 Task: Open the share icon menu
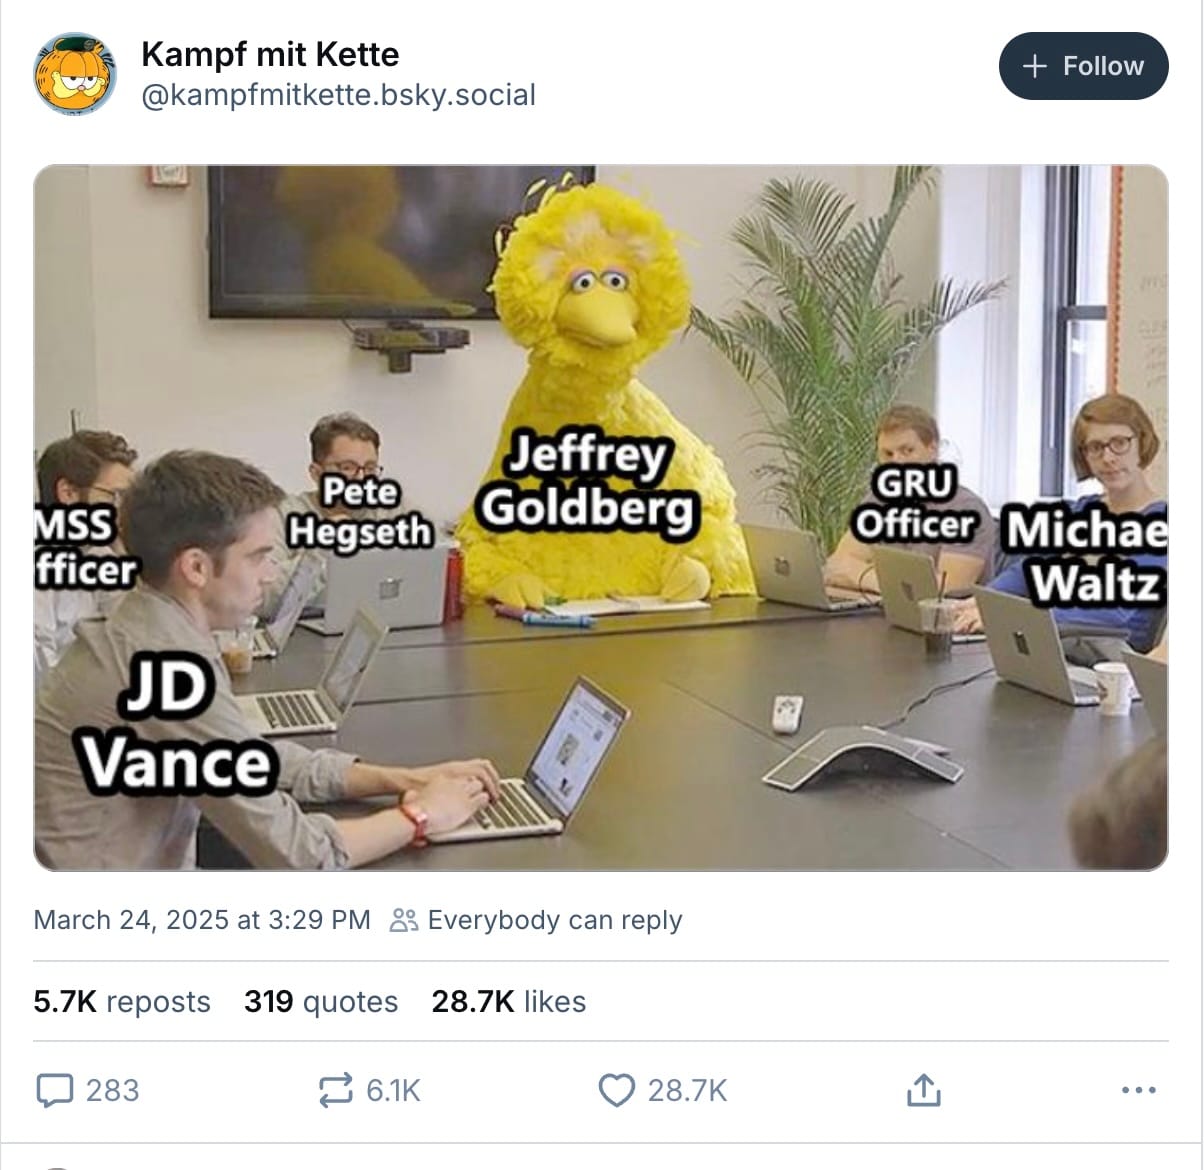click(x=922, y=1090)
